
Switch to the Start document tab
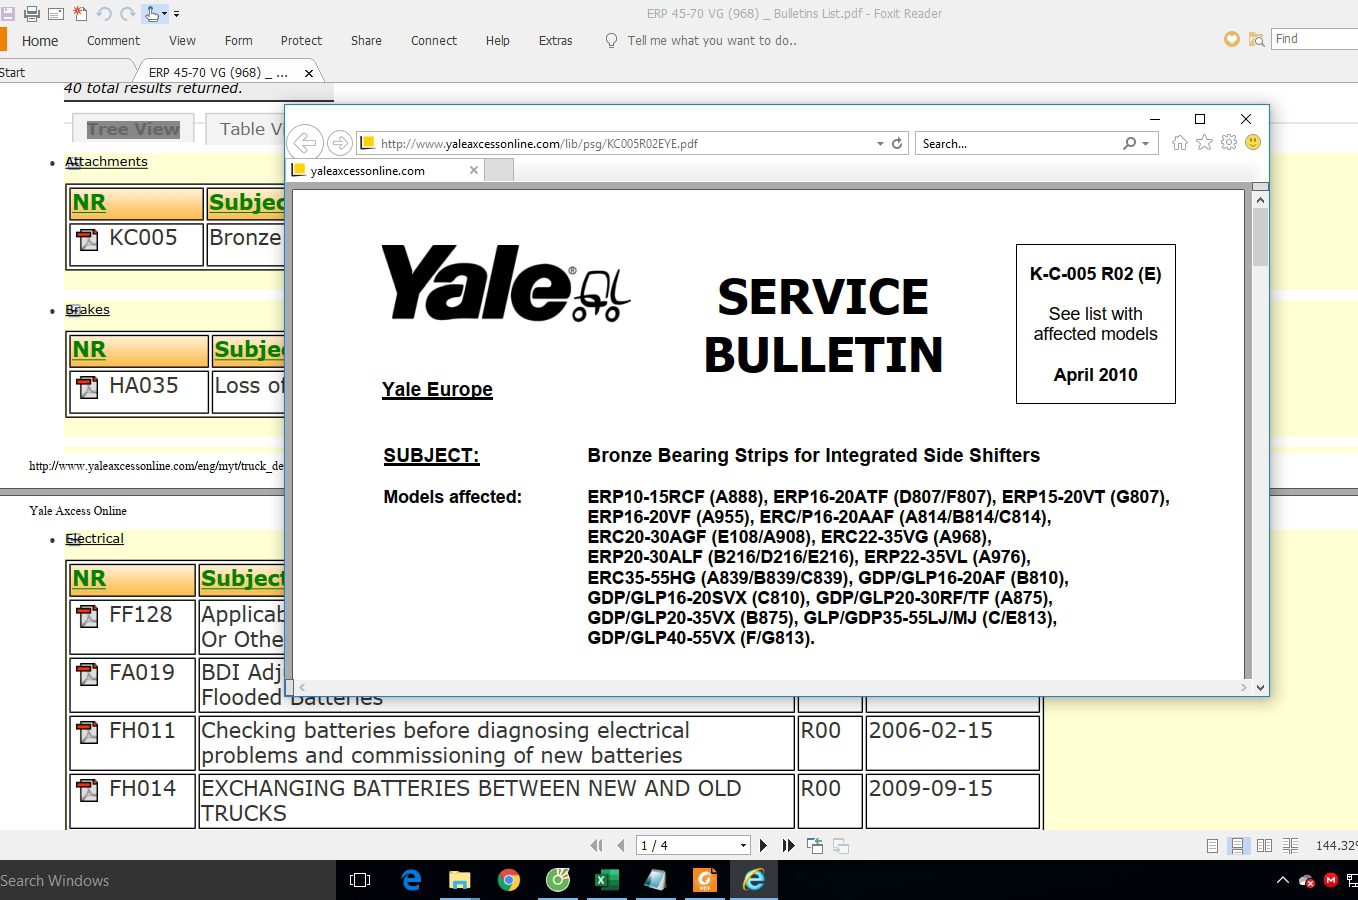[x=12, y=72]
